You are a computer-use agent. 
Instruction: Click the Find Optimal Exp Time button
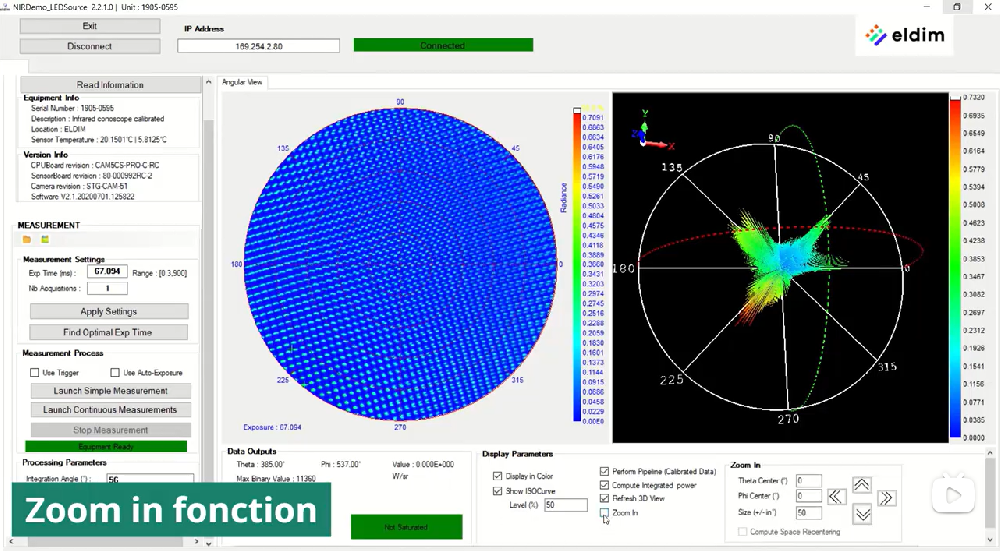pos(109,332)
